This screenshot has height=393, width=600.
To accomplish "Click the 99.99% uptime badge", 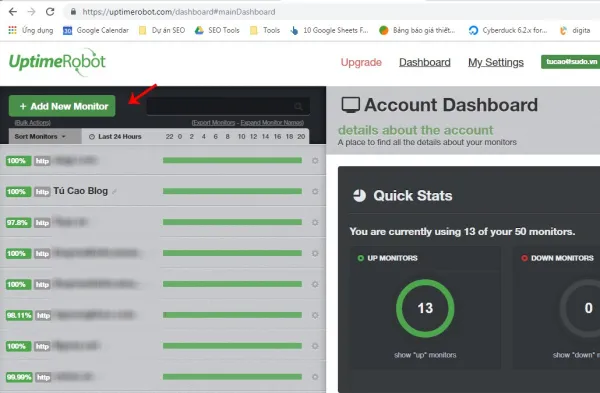I will coord(19,377).
